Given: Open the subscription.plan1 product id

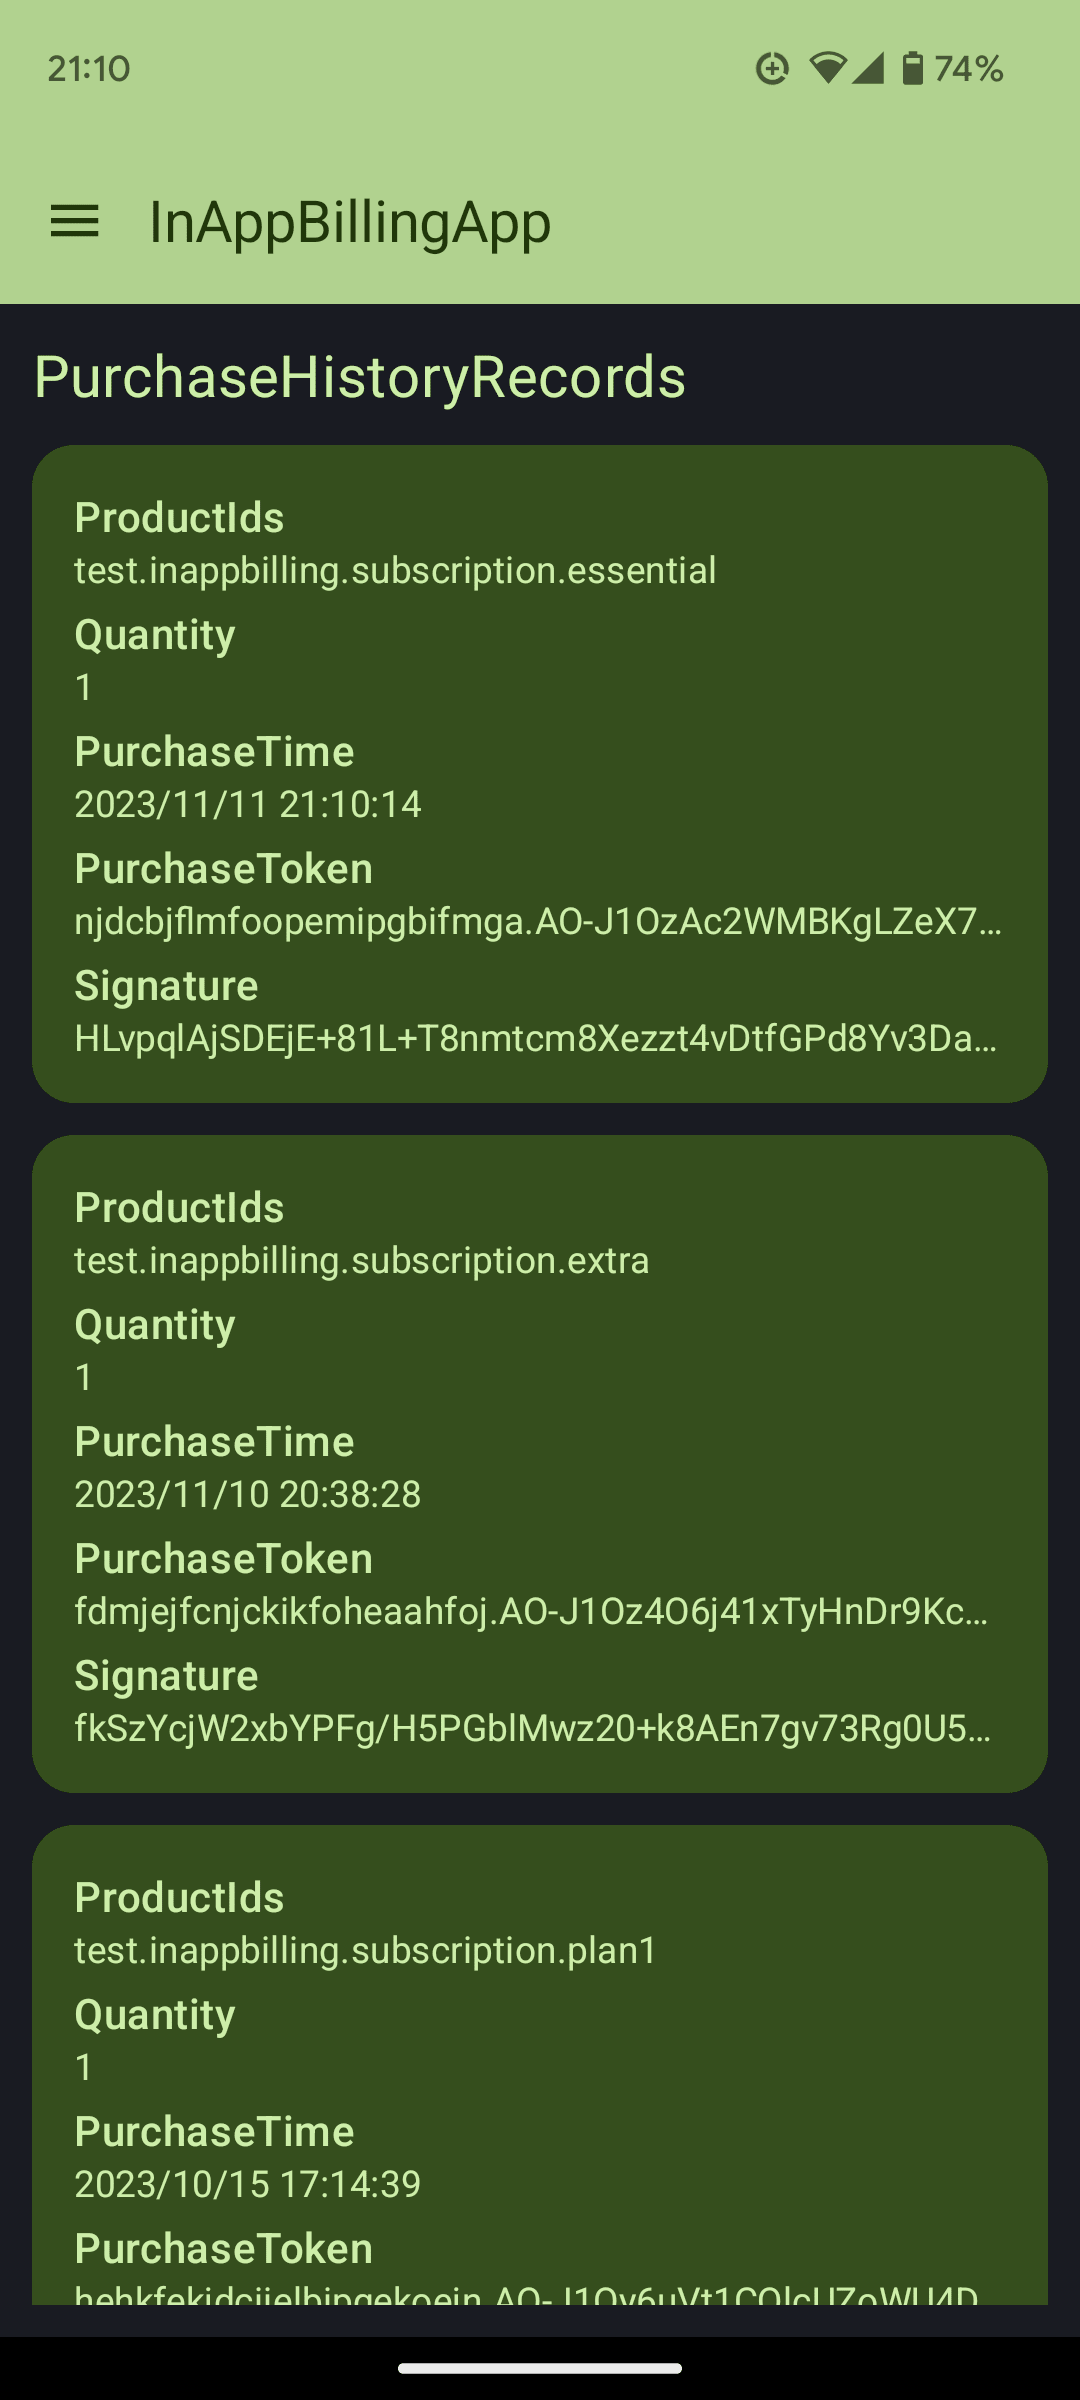Looking at the screenshot, I should click(x=365, y=1951).
